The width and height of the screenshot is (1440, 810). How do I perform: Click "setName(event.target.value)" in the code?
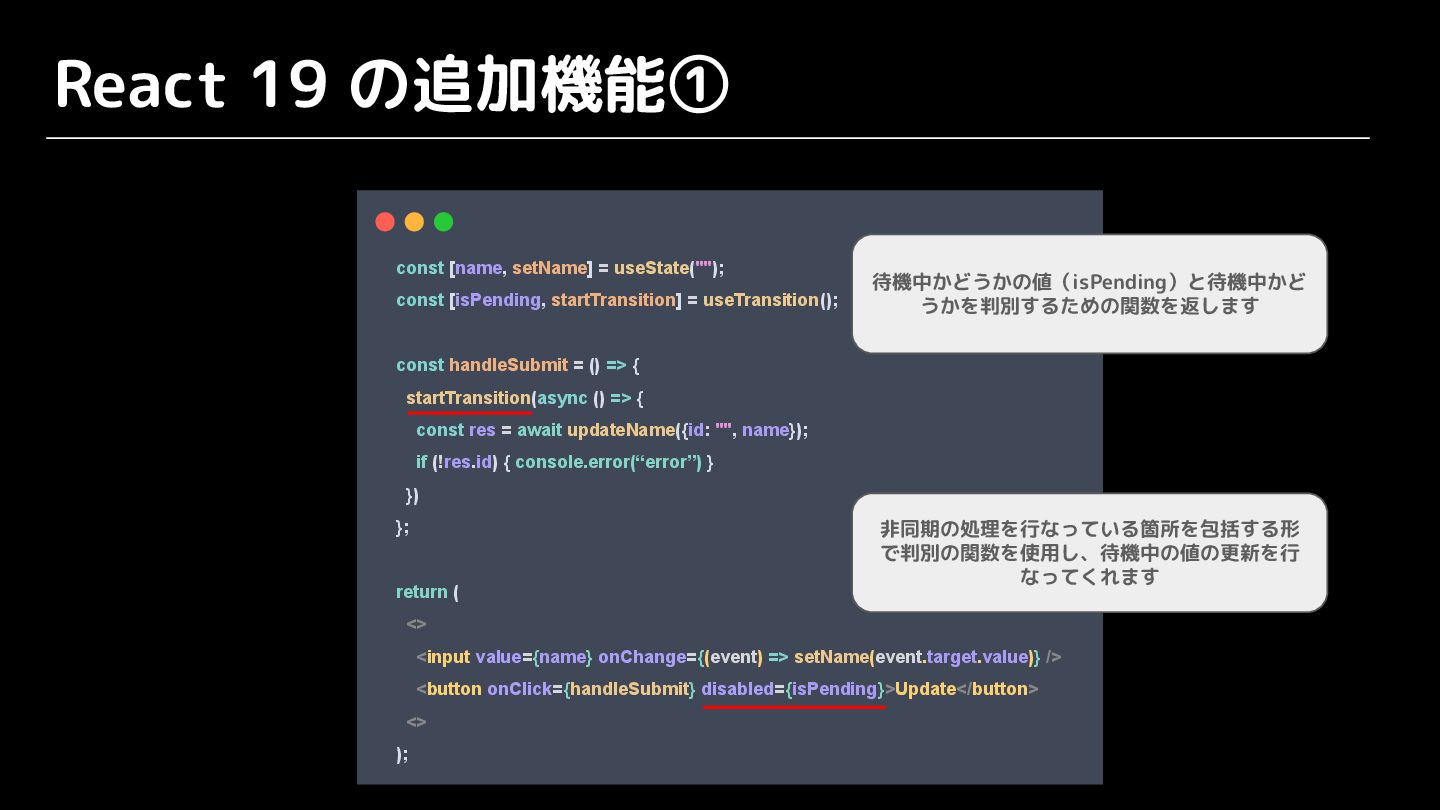coord(914,657)
